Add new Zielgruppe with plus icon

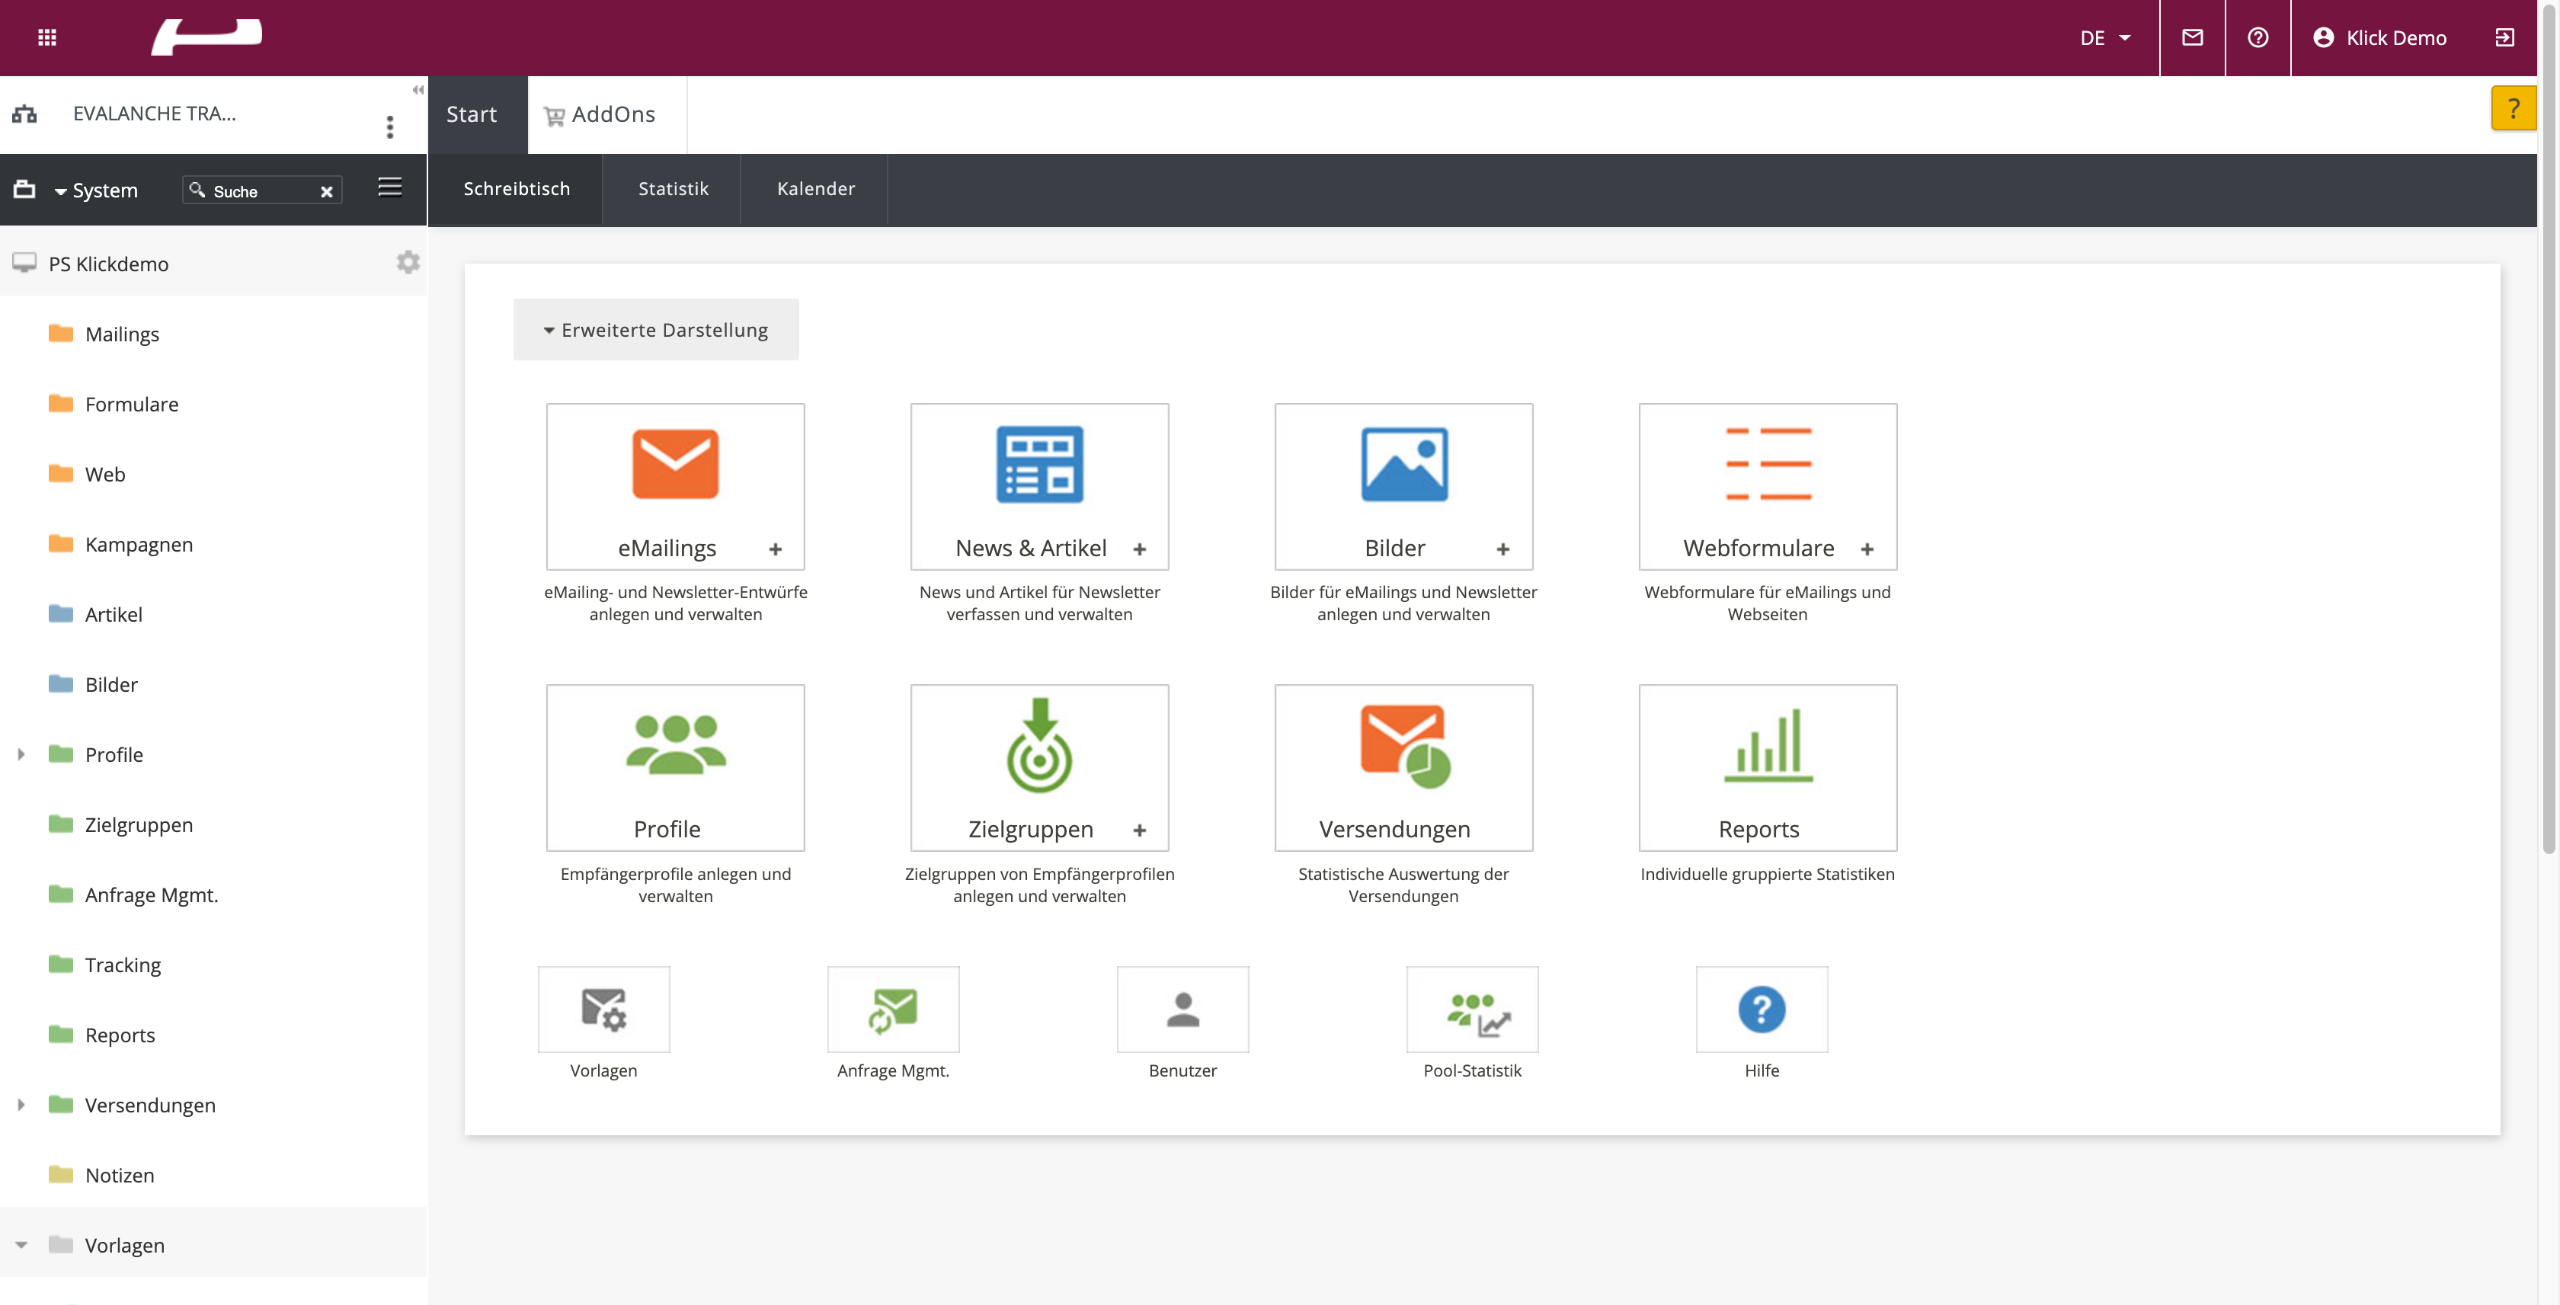(1139, 830)
